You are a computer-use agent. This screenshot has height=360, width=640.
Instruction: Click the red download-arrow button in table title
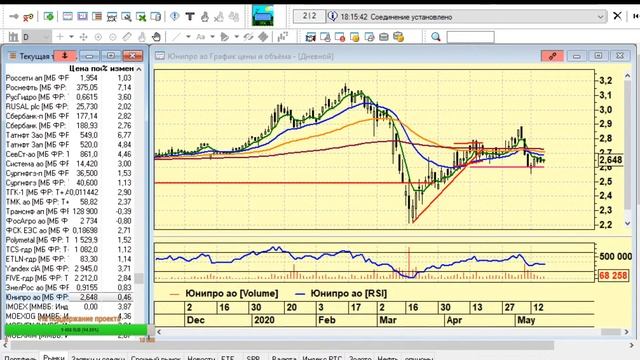point(65,56)
